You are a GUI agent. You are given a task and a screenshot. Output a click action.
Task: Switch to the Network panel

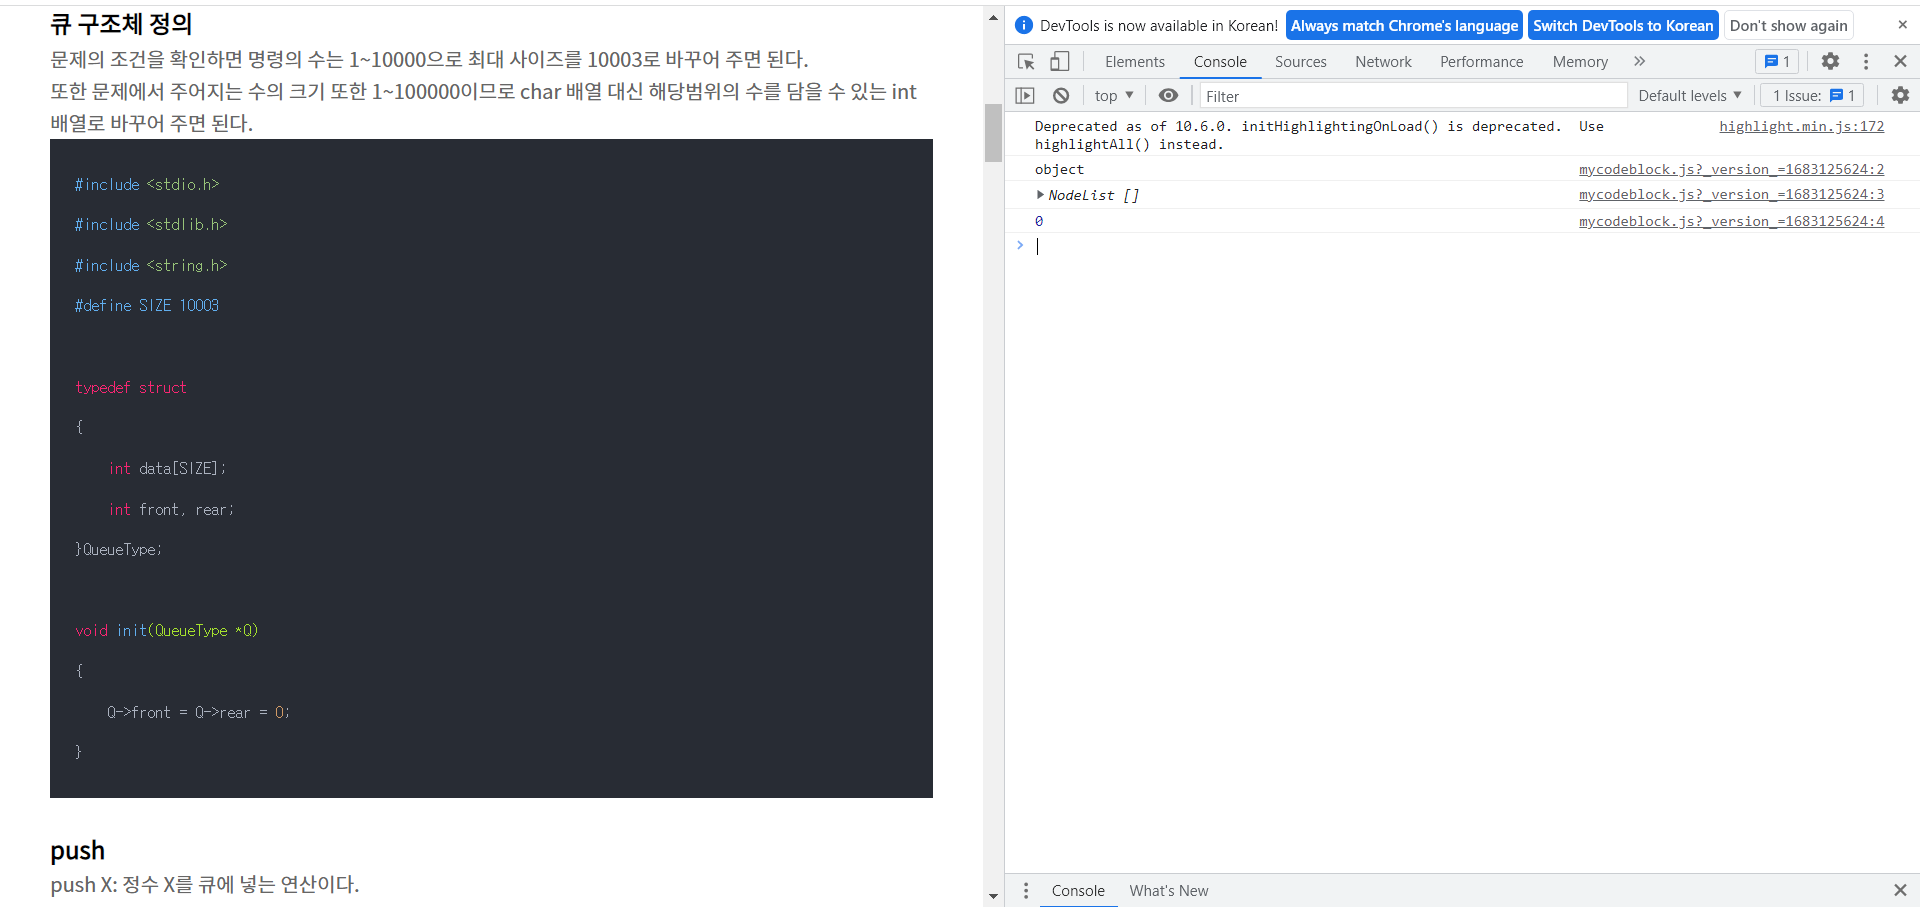1383,61
